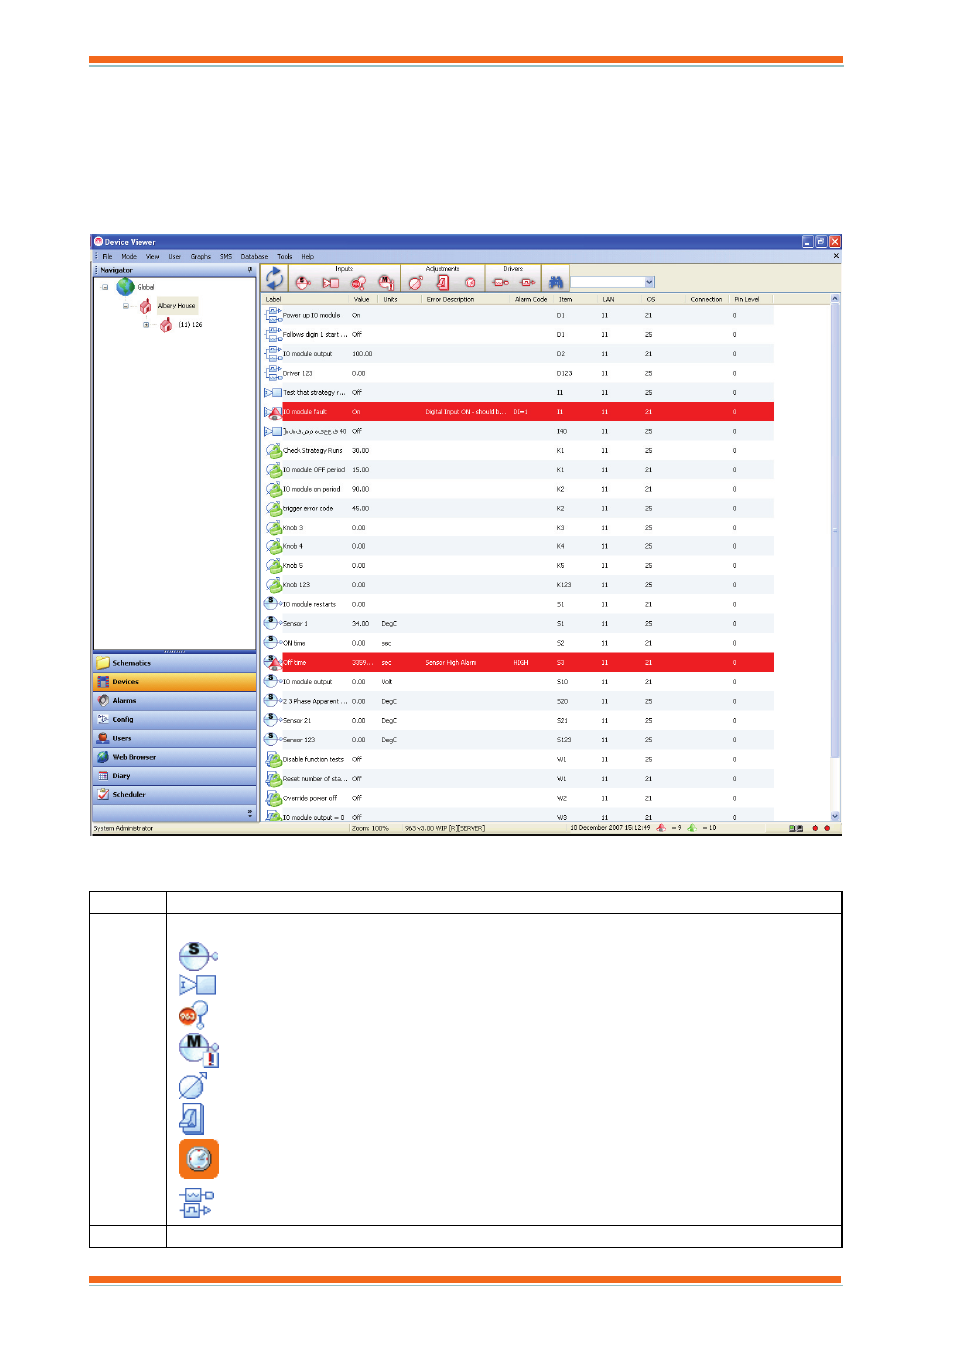Select the '(11) 126' tree item
The image size is (954, 1350).
click(190, 325)
